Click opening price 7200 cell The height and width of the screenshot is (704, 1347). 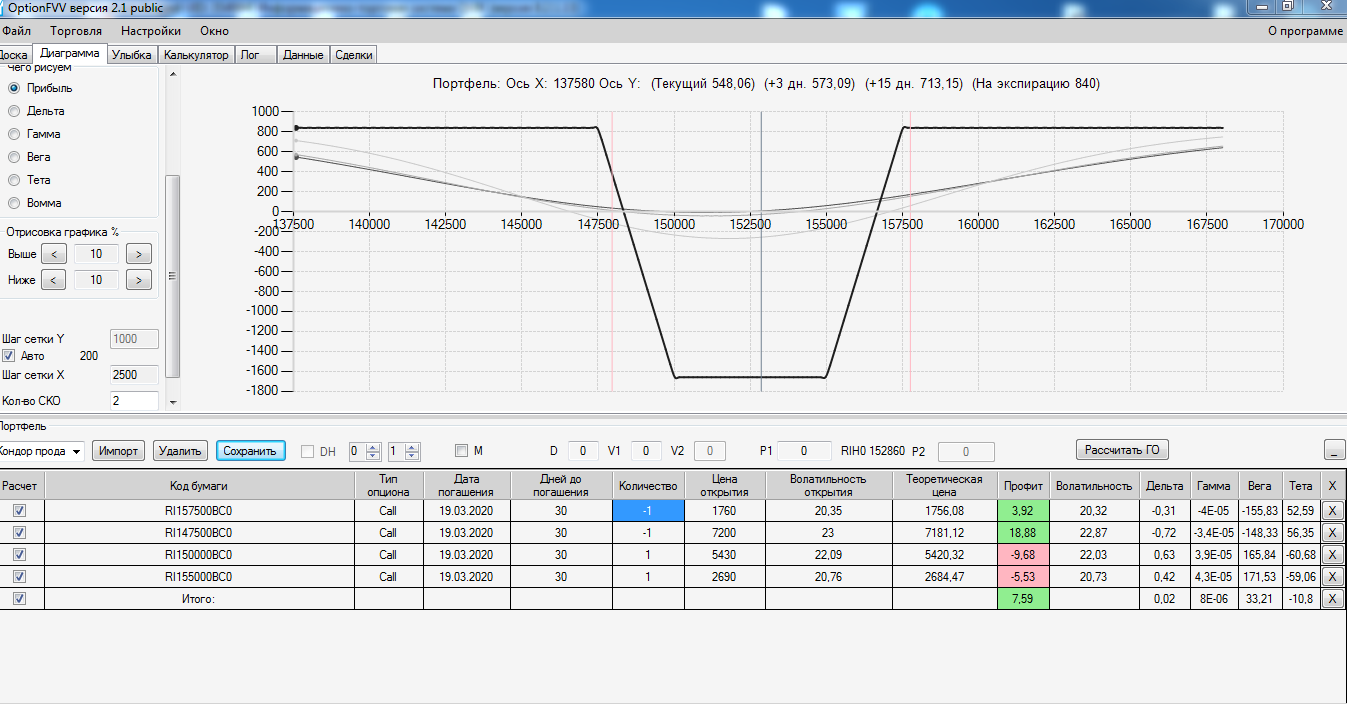[x=724, y=532]
